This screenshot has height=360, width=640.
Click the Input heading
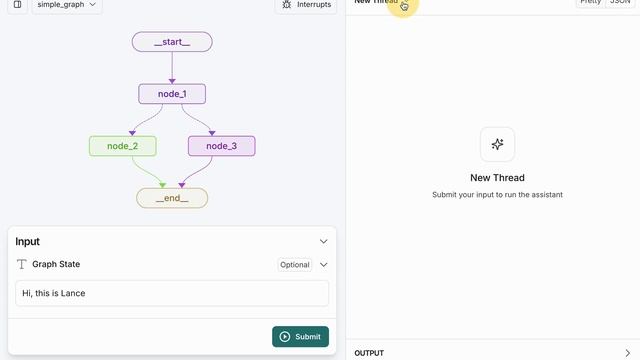(x=27, y=242)
